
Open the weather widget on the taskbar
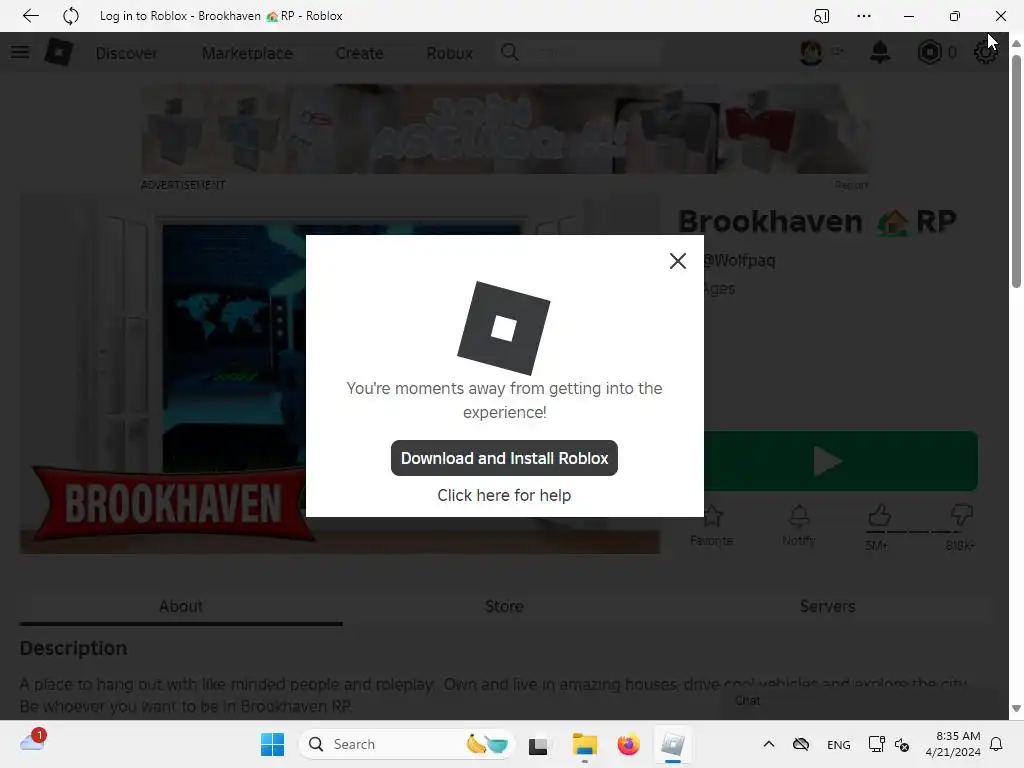click(x=32, y=741)
